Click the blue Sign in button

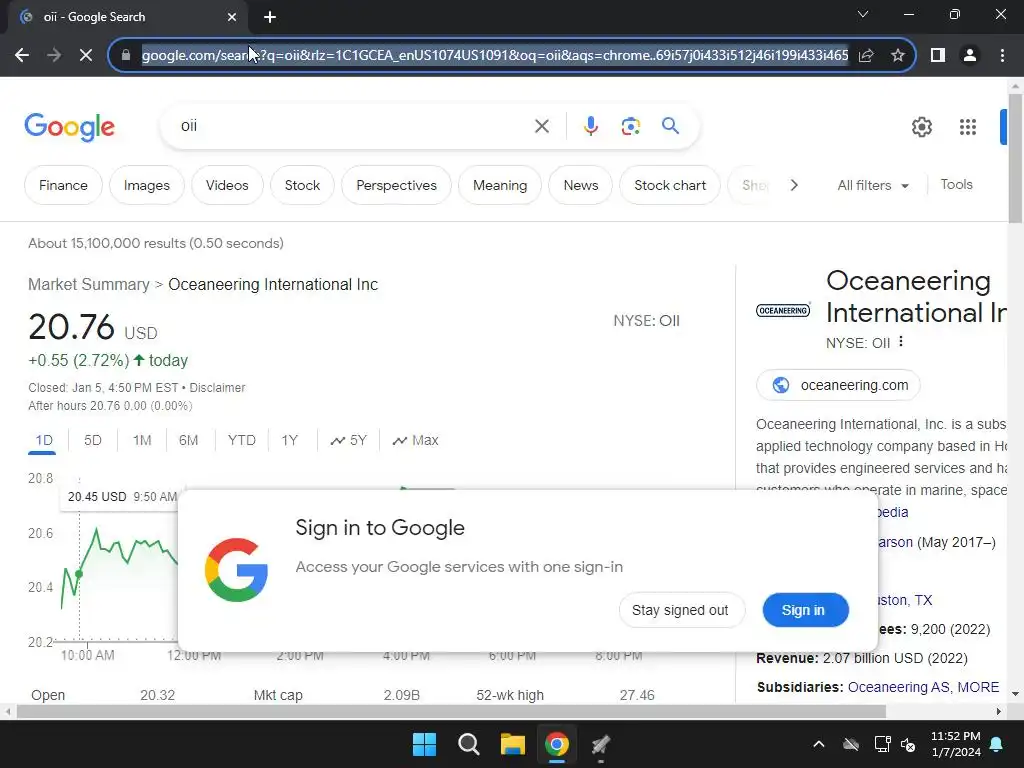click(x=805, y=610)
